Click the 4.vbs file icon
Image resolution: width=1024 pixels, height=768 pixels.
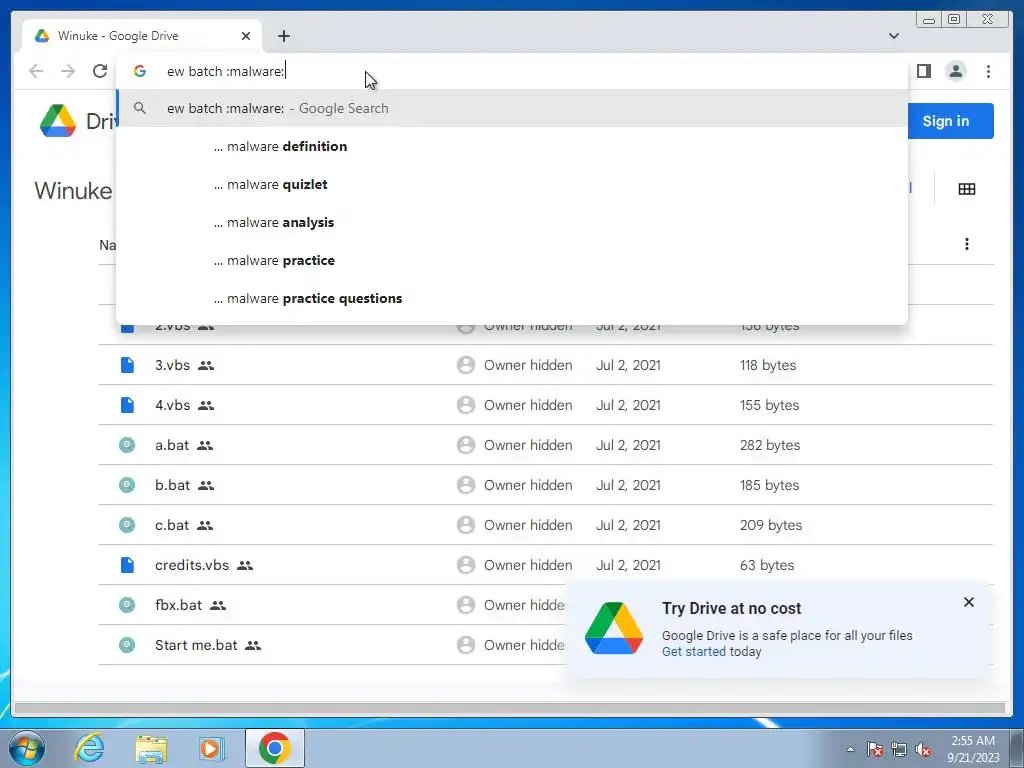(127, 405)
